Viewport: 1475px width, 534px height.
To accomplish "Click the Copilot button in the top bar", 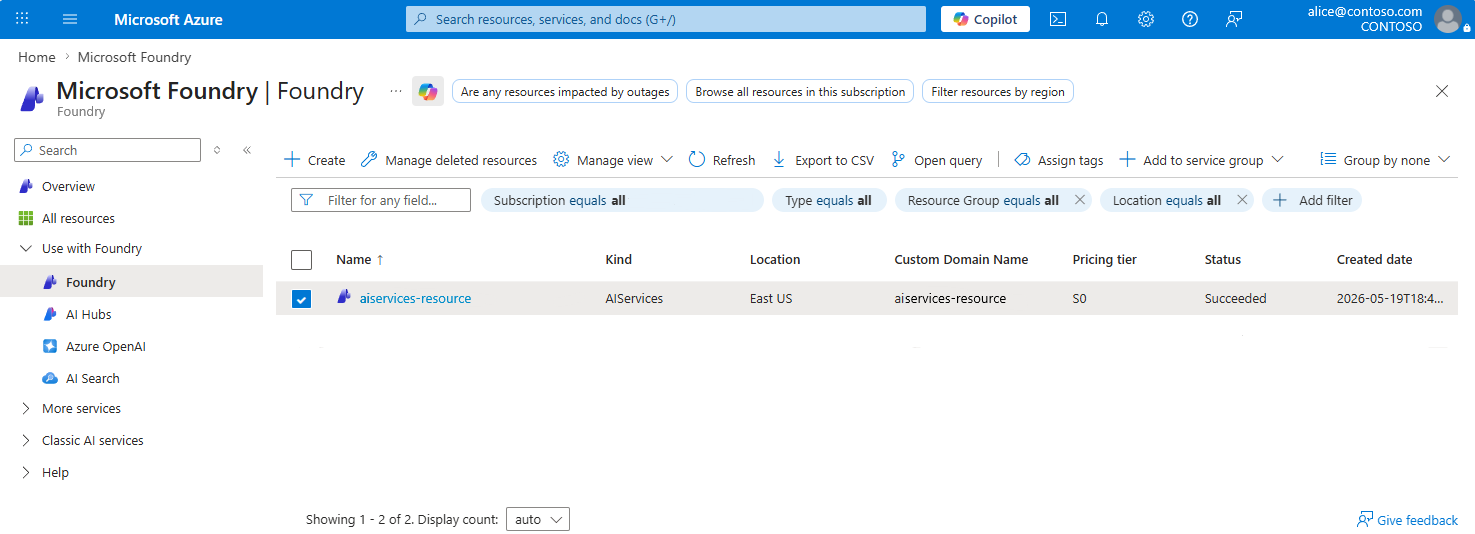I will point(985,19).
